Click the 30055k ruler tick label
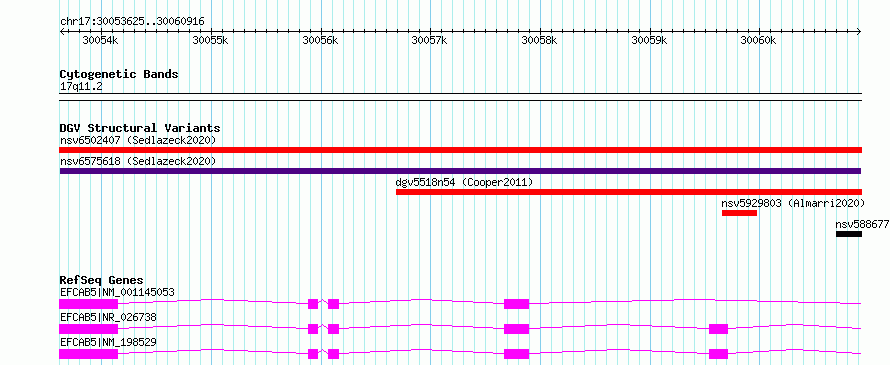This screenshot has width=890, height=365. click(211, 40)
